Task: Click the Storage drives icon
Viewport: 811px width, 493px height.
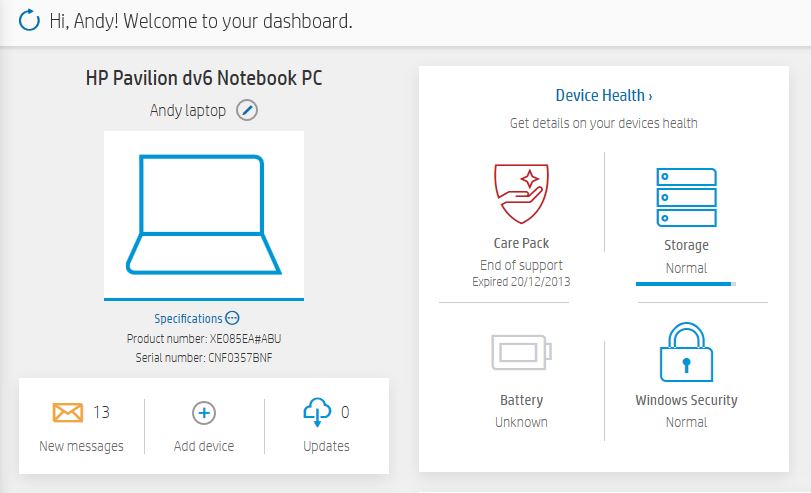Action: (686, 197)
